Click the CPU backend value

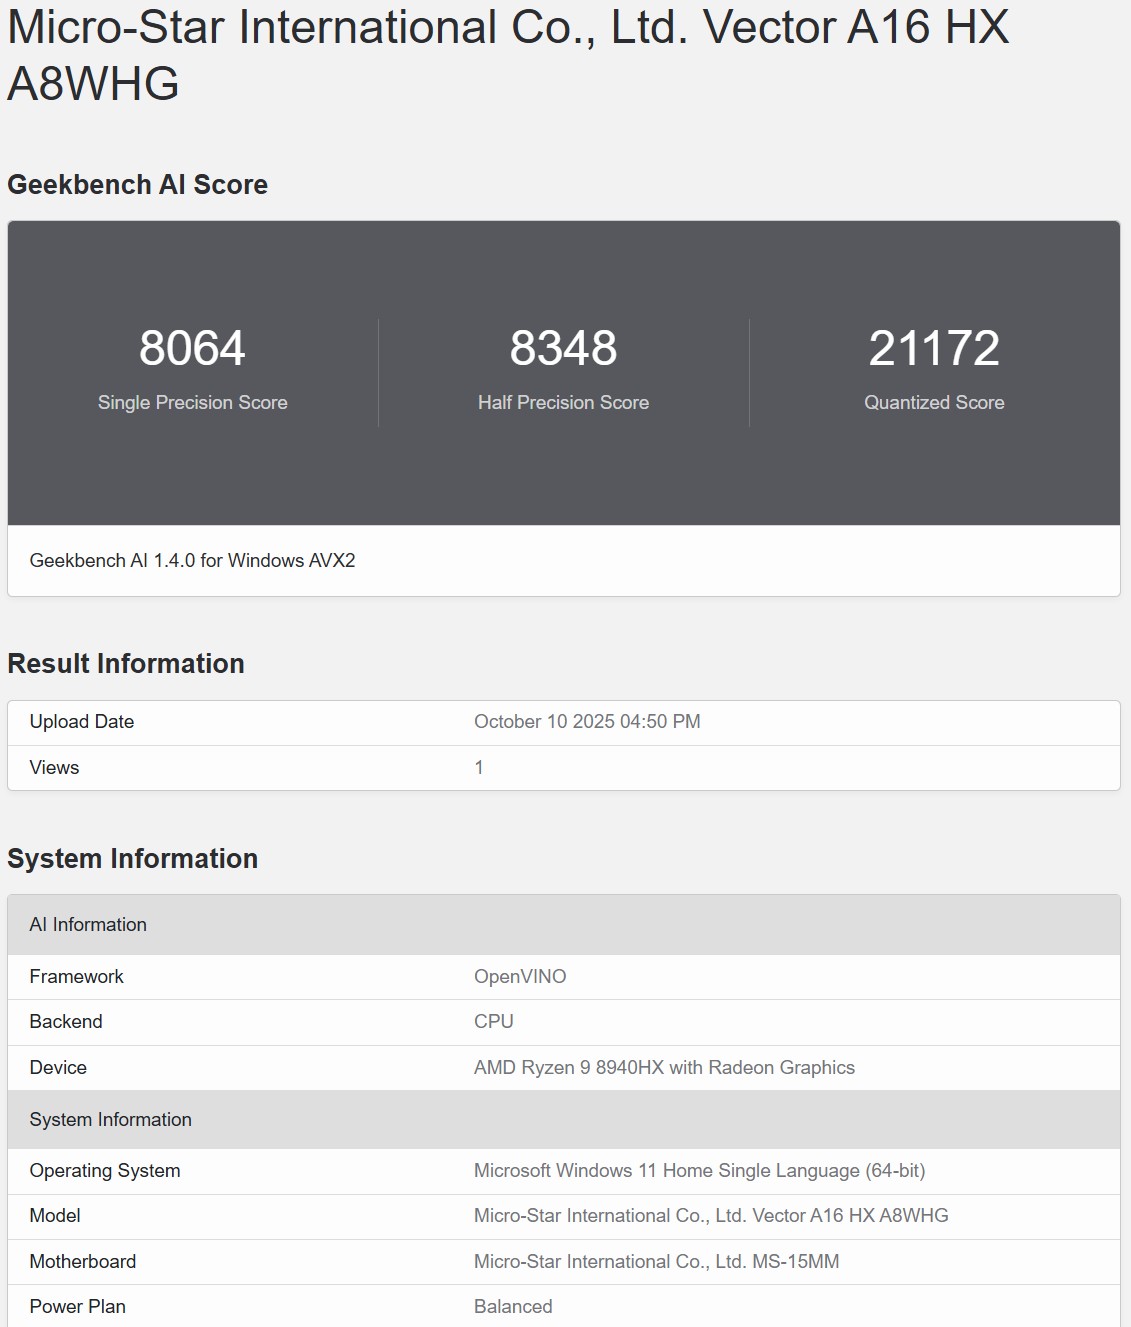494,1022
